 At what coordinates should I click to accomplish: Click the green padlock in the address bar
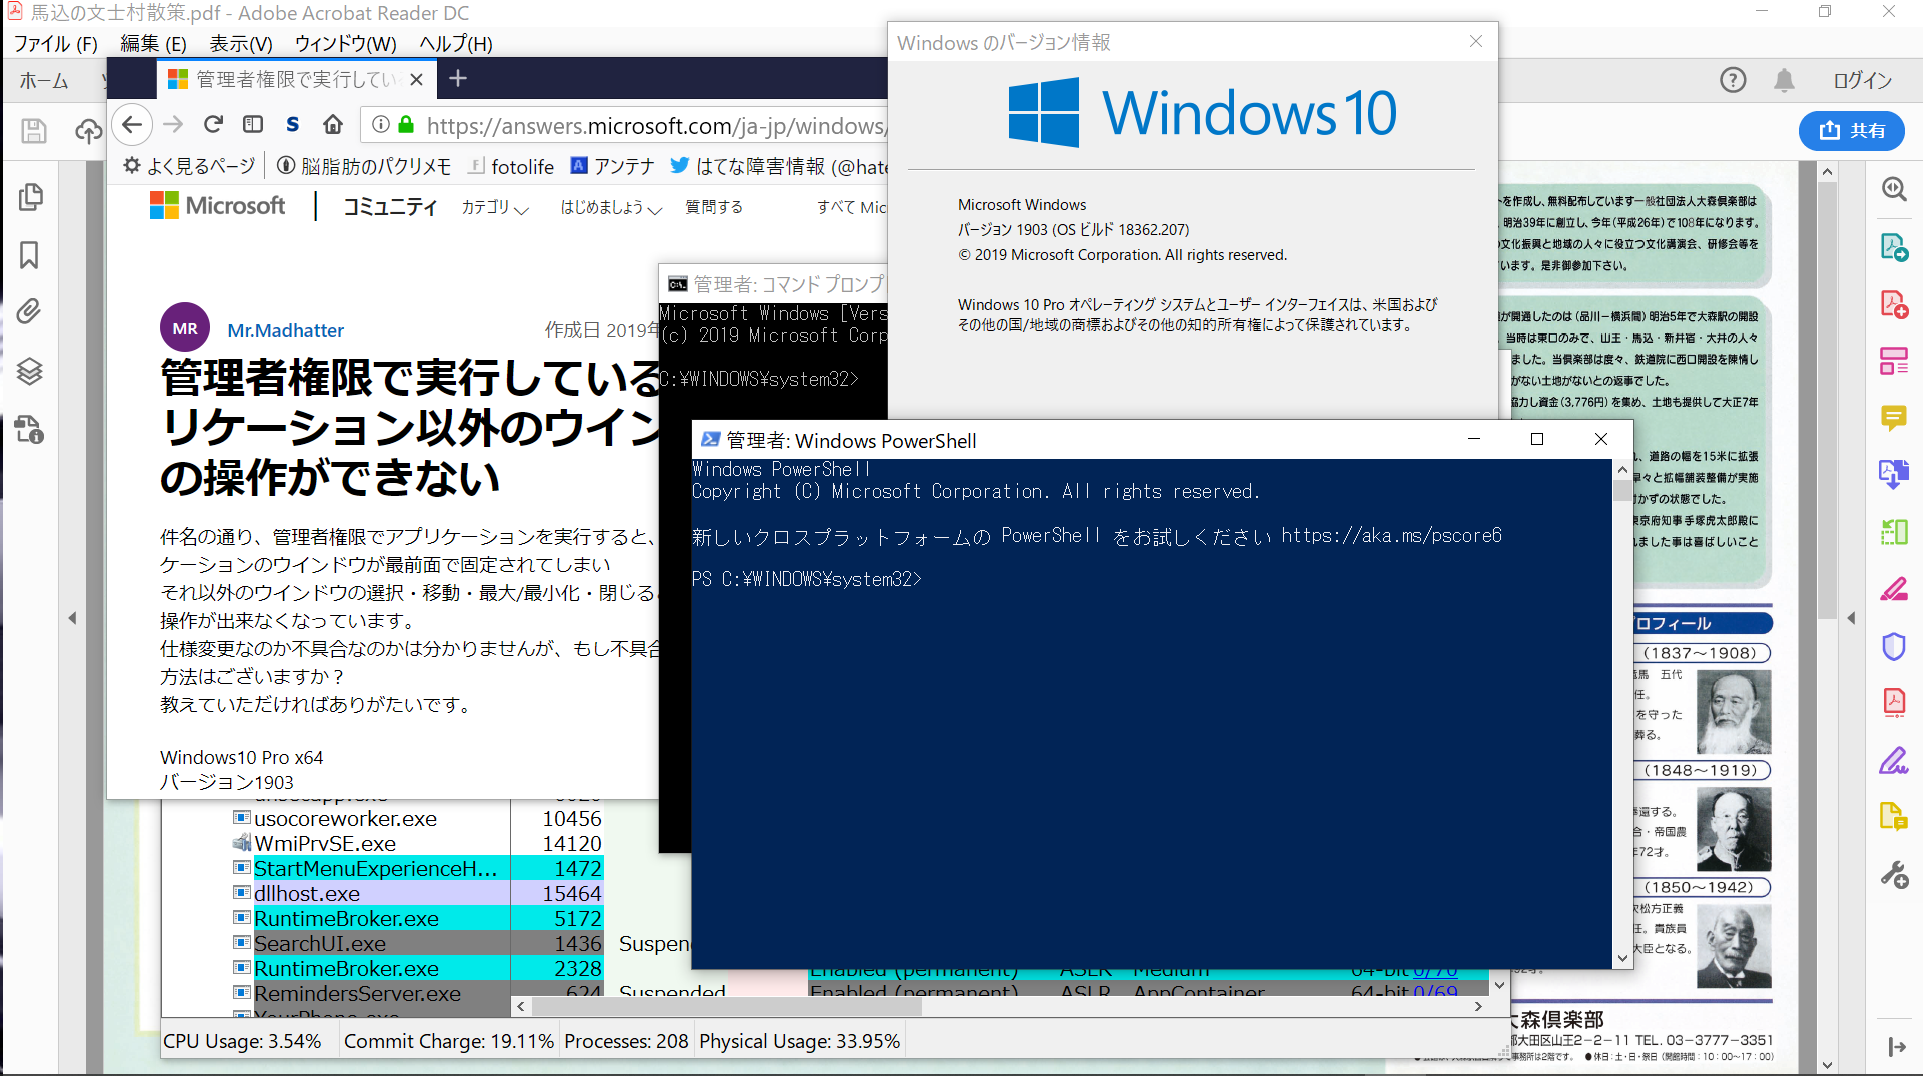[x=406, y=125]
